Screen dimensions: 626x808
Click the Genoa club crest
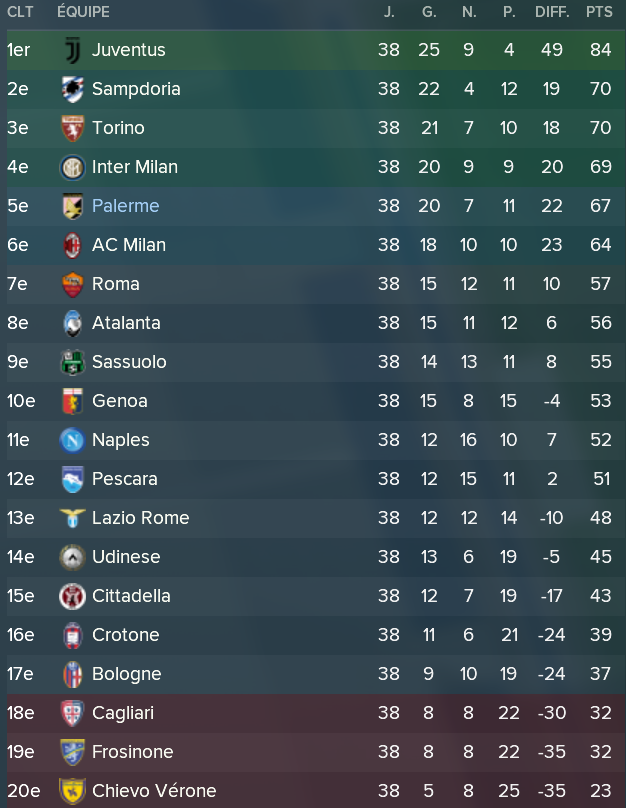73,401
